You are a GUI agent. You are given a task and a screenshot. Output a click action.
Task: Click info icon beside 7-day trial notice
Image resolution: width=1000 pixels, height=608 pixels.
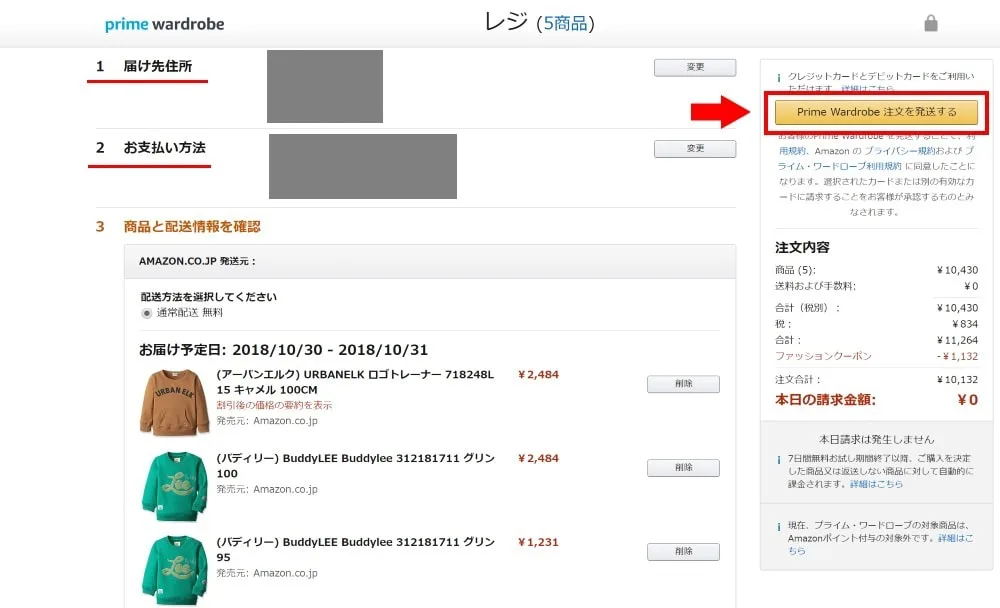click(x=778, y=461)
